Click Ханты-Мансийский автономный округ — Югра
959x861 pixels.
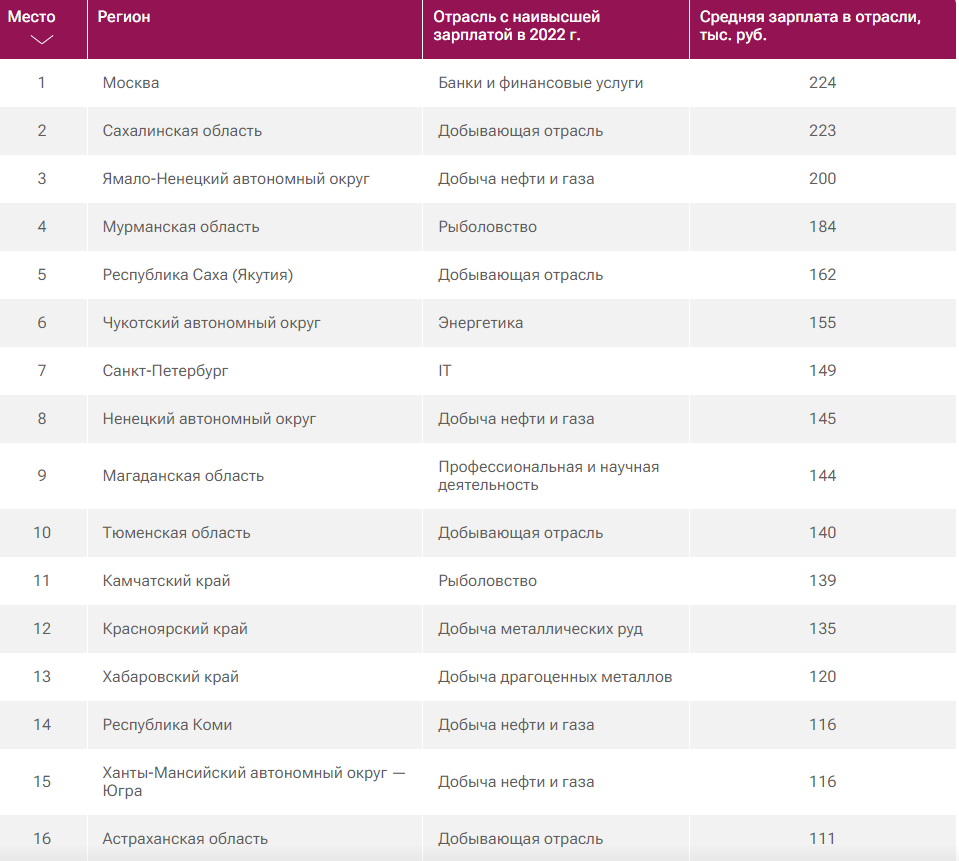254,782
